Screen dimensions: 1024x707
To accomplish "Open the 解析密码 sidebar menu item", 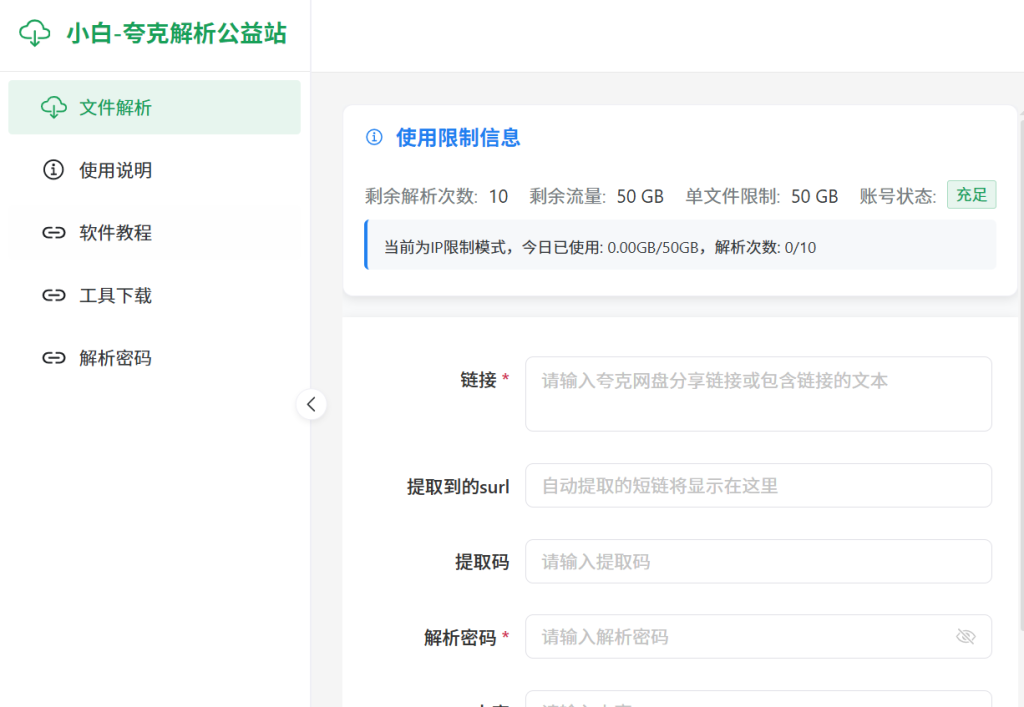I will 154,358.
